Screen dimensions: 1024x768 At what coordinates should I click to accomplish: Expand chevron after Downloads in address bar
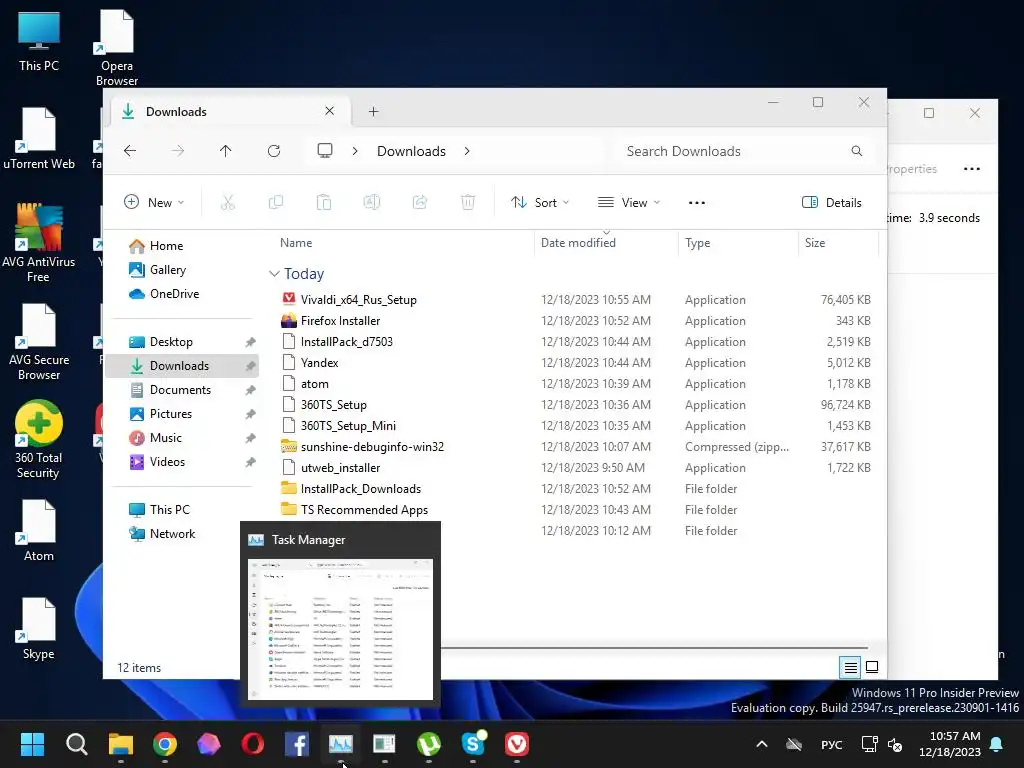[x=467, y=151]
